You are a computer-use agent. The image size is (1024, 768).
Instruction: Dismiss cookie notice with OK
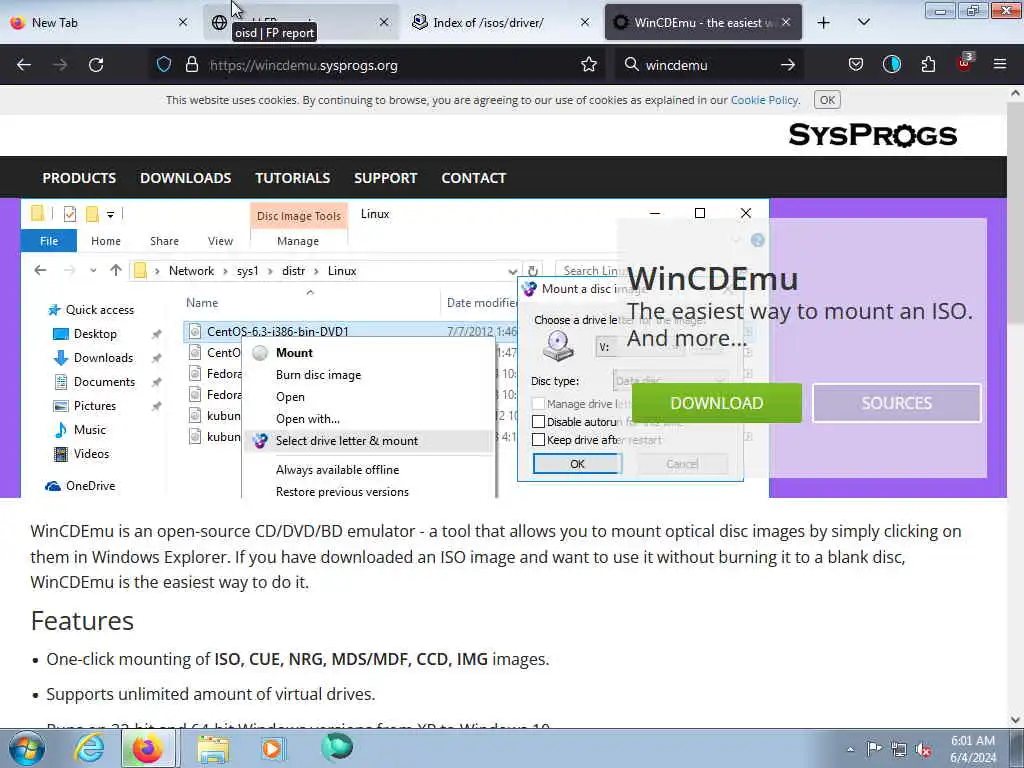pyautogui.click(x=827, y=100)
